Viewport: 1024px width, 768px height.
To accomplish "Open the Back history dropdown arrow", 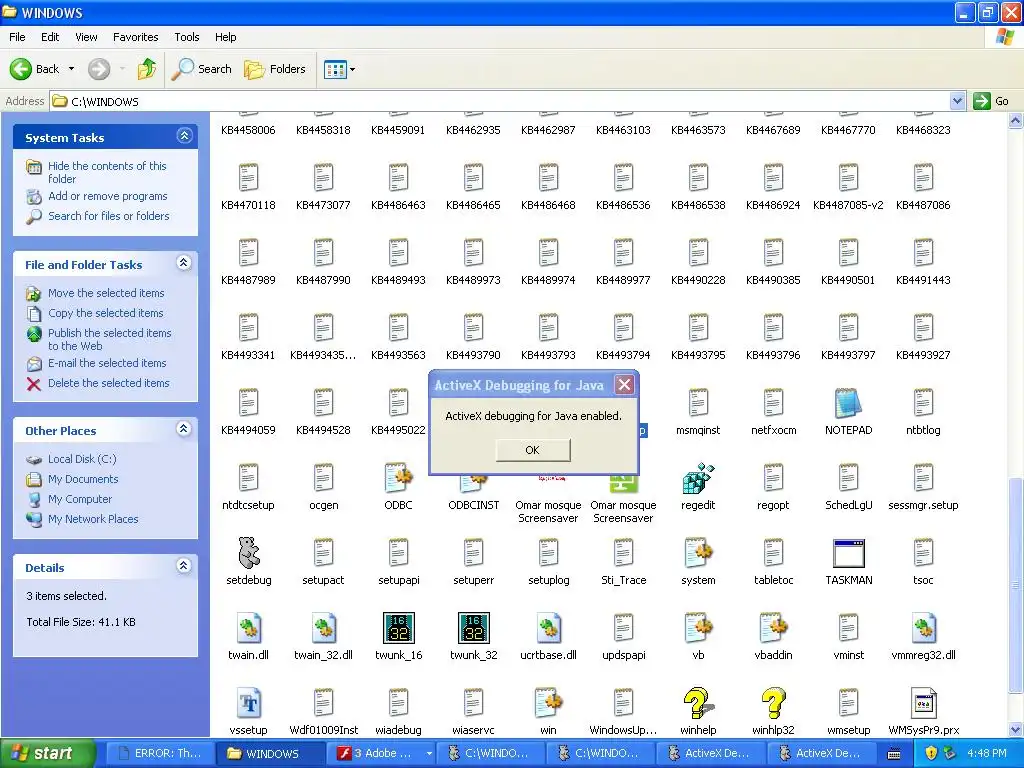I will (71, 69).
